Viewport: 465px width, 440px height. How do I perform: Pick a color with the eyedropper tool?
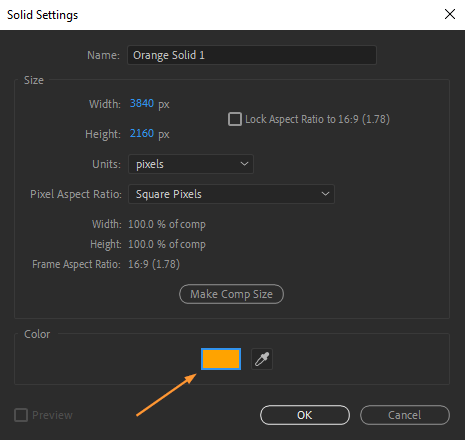262,359
